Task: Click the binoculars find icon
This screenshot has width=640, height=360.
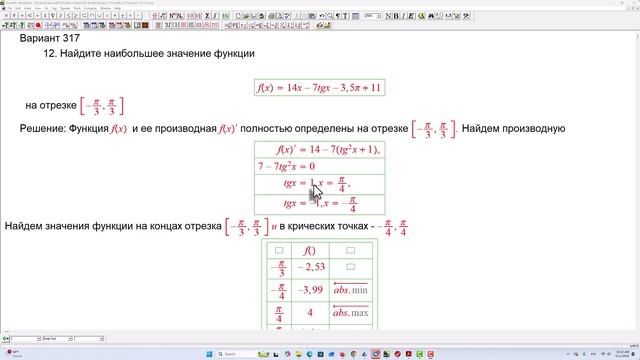Action: click(x=431, y=16)
